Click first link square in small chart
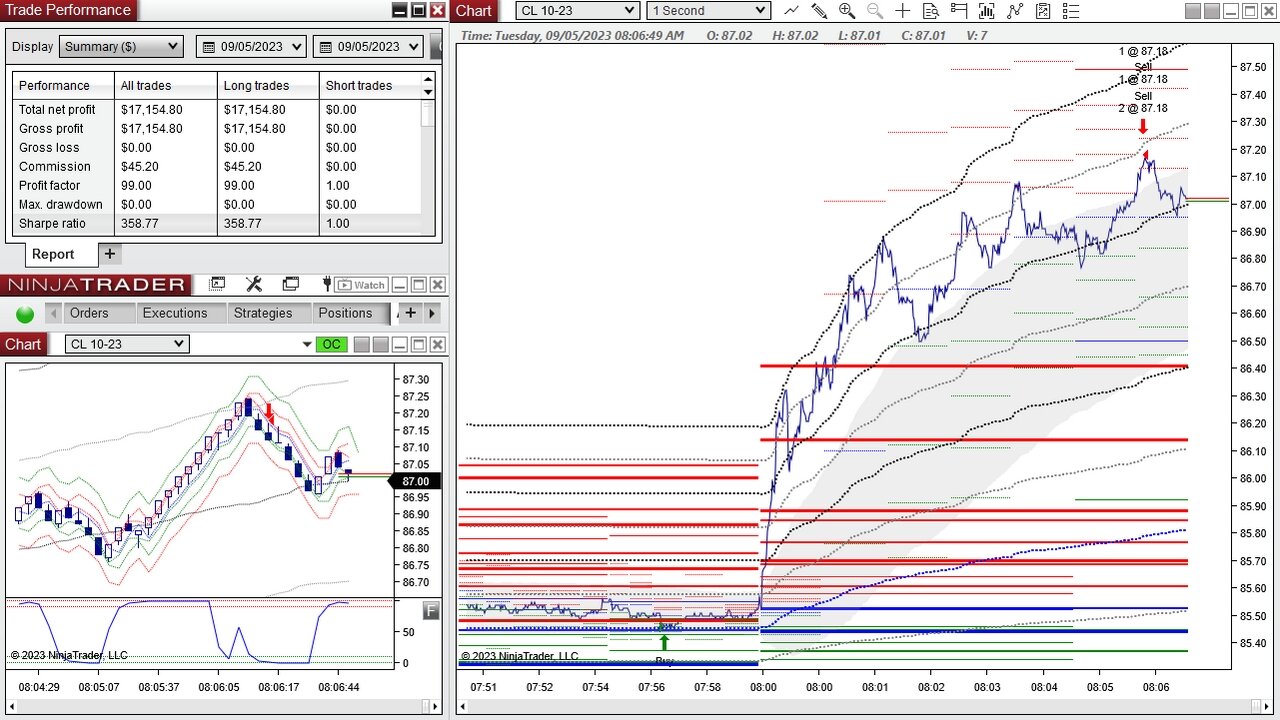Viewport: 1280px width, 720px height. [362, 345]
